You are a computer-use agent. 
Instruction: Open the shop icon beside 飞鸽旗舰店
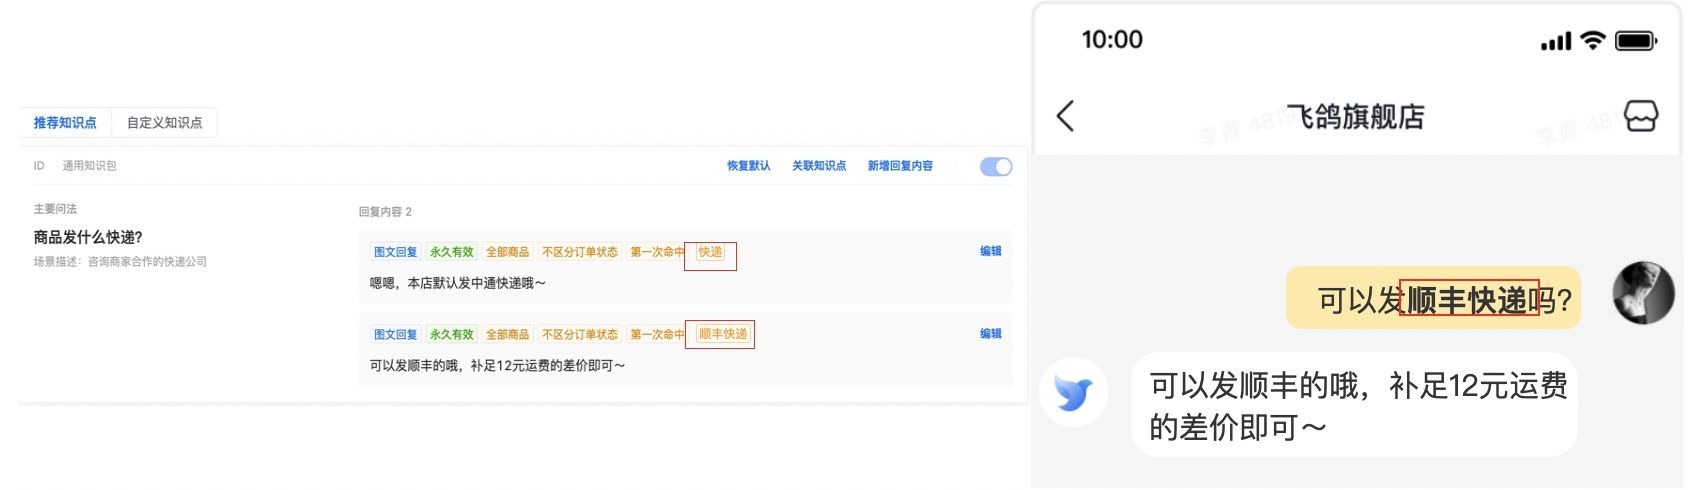[x=1641, y=116]
